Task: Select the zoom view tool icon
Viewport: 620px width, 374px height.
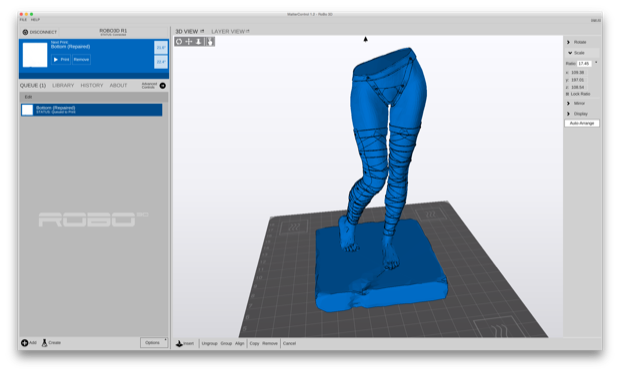Action: click(199, 42)
